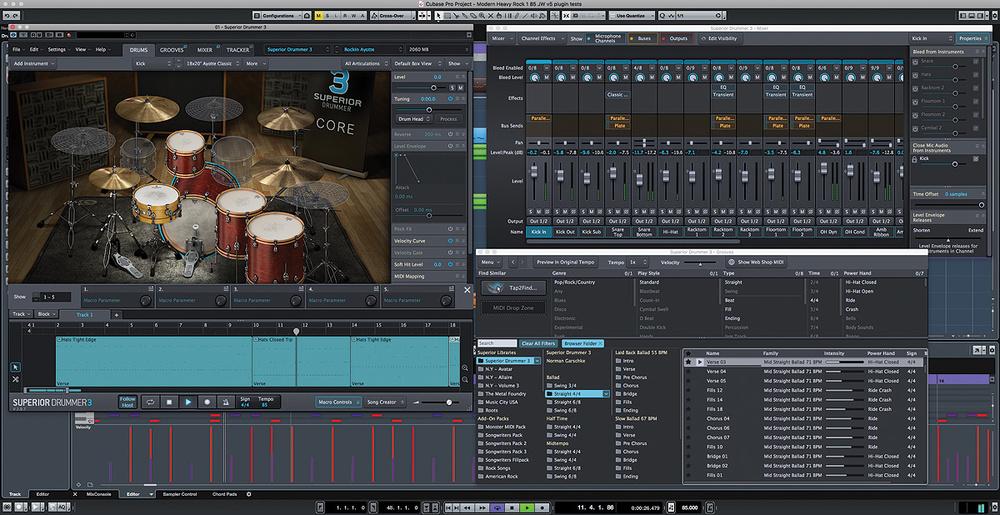Click the Search field in the Grooves browser
Image resolution: width=1000 pixels, height=515 pixels.
[x=497, y=343]
